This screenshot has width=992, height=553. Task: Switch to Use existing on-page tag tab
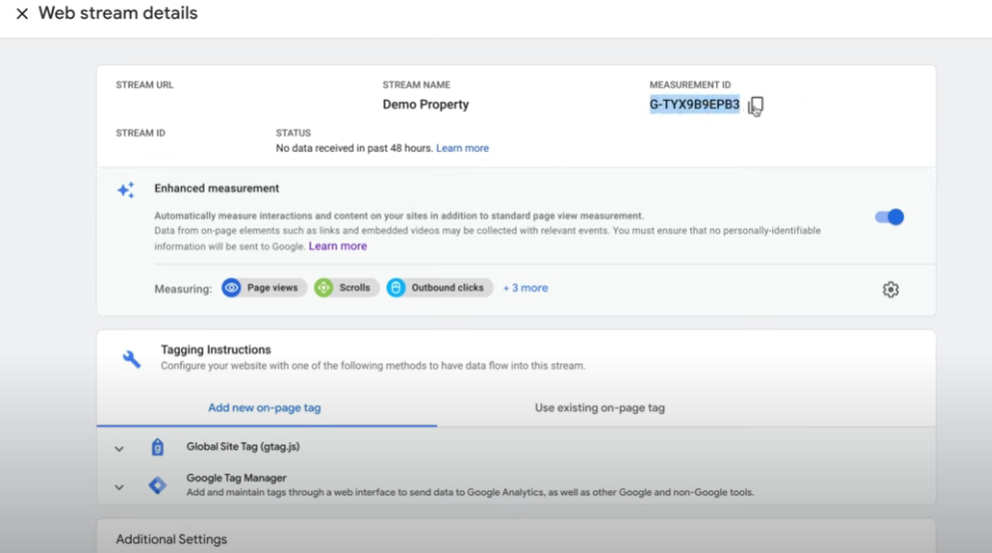[x=600, y=408]
